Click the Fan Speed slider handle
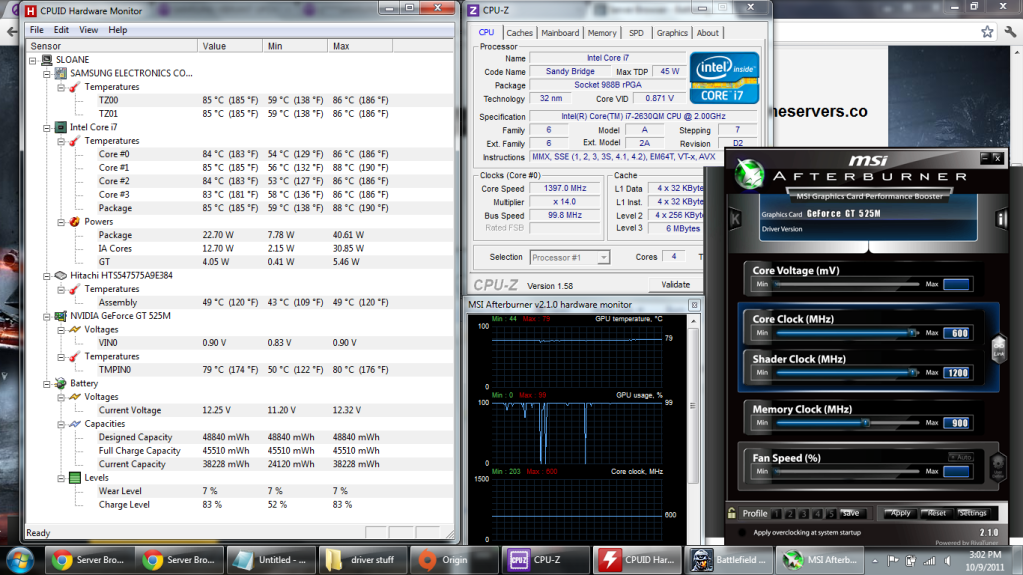 (776, 471)
